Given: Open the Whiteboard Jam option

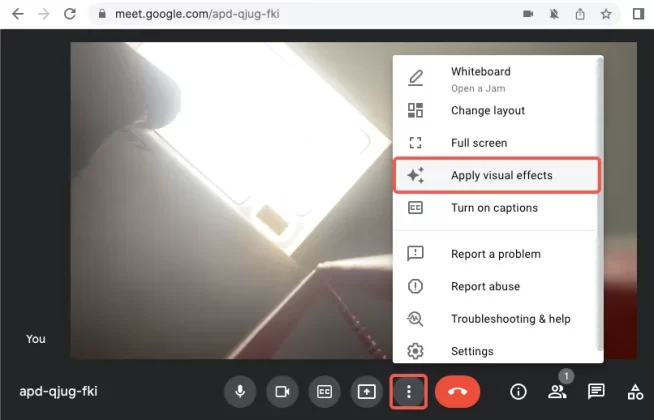Looking at the screenshot, I should (x=496, y=78).
